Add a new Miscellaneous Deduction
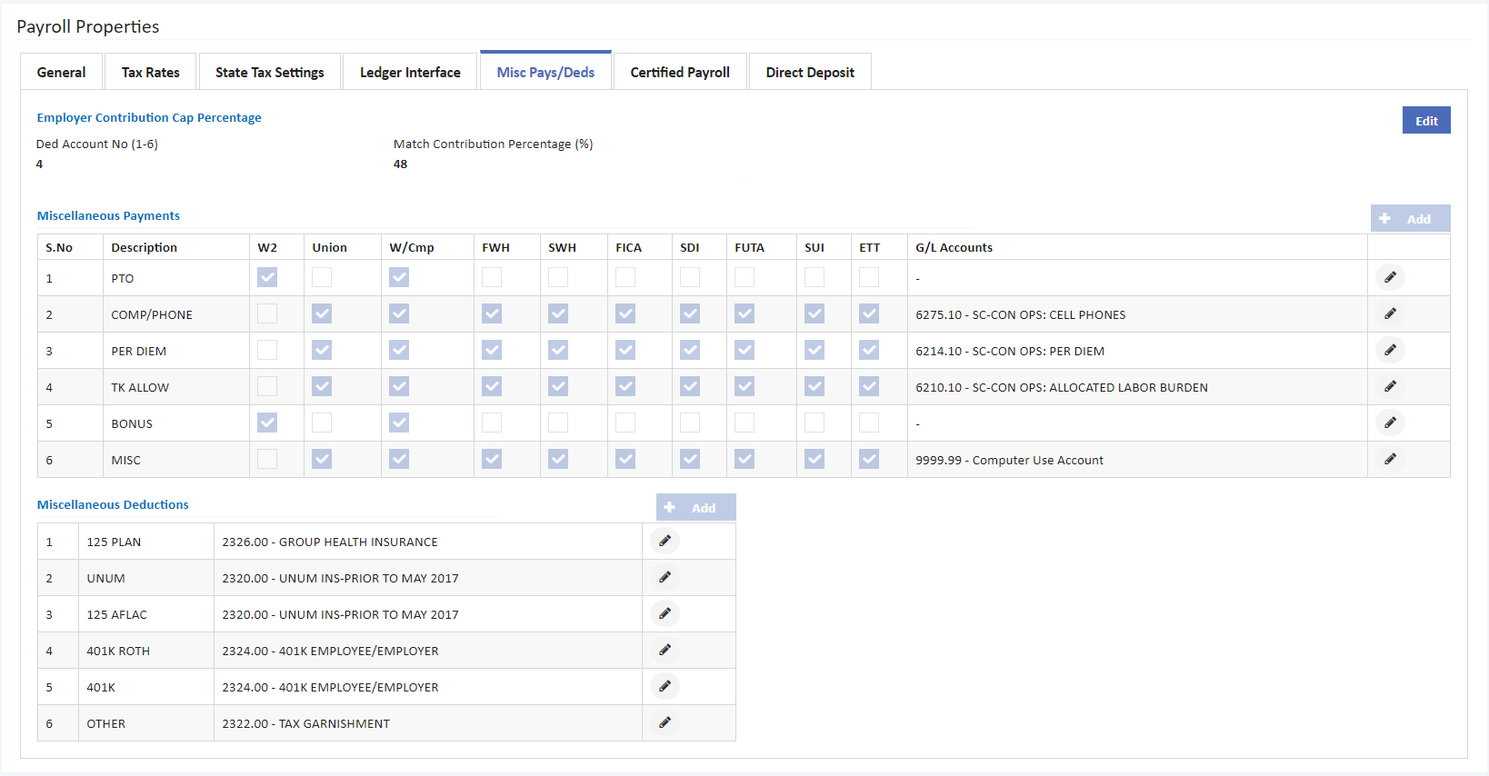The height and width of the screenshot is (776, 1489). [696, 507]
